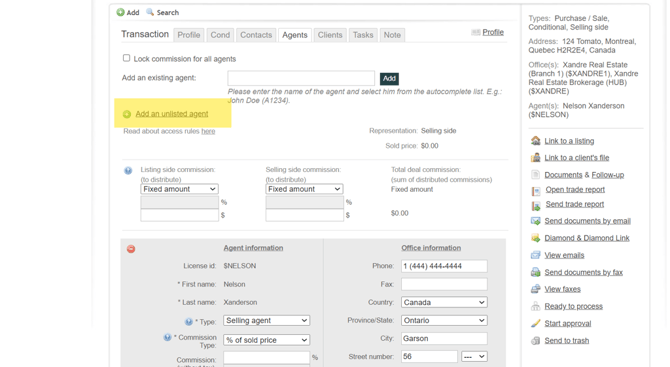Click the Diamond & Diamond Link link
This screenshot has height=367, width=670.
point(587,238)
